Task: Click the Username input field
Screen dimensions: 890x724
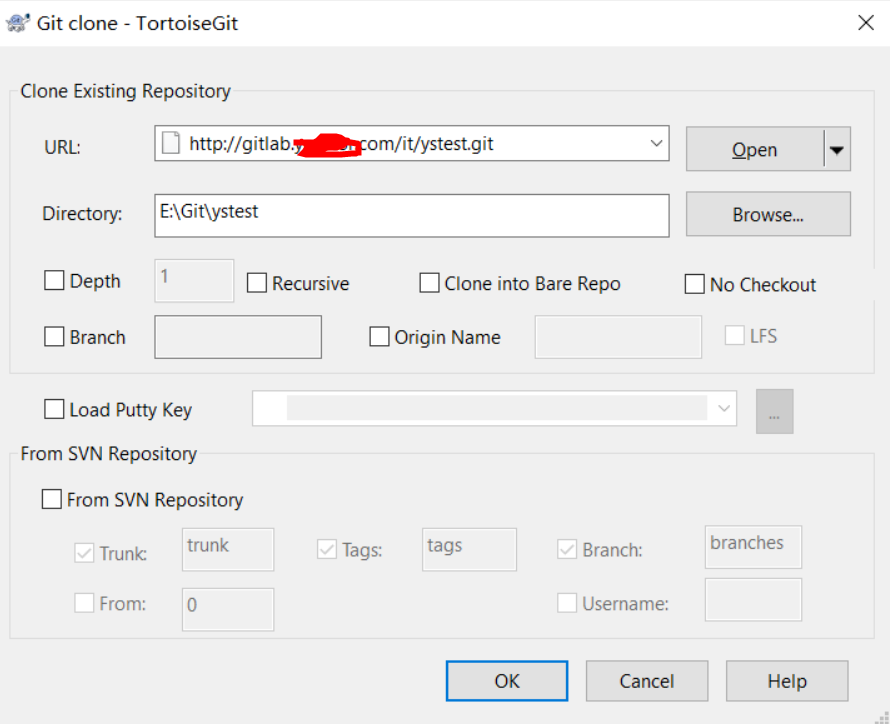Action: (x=753, y=600)
